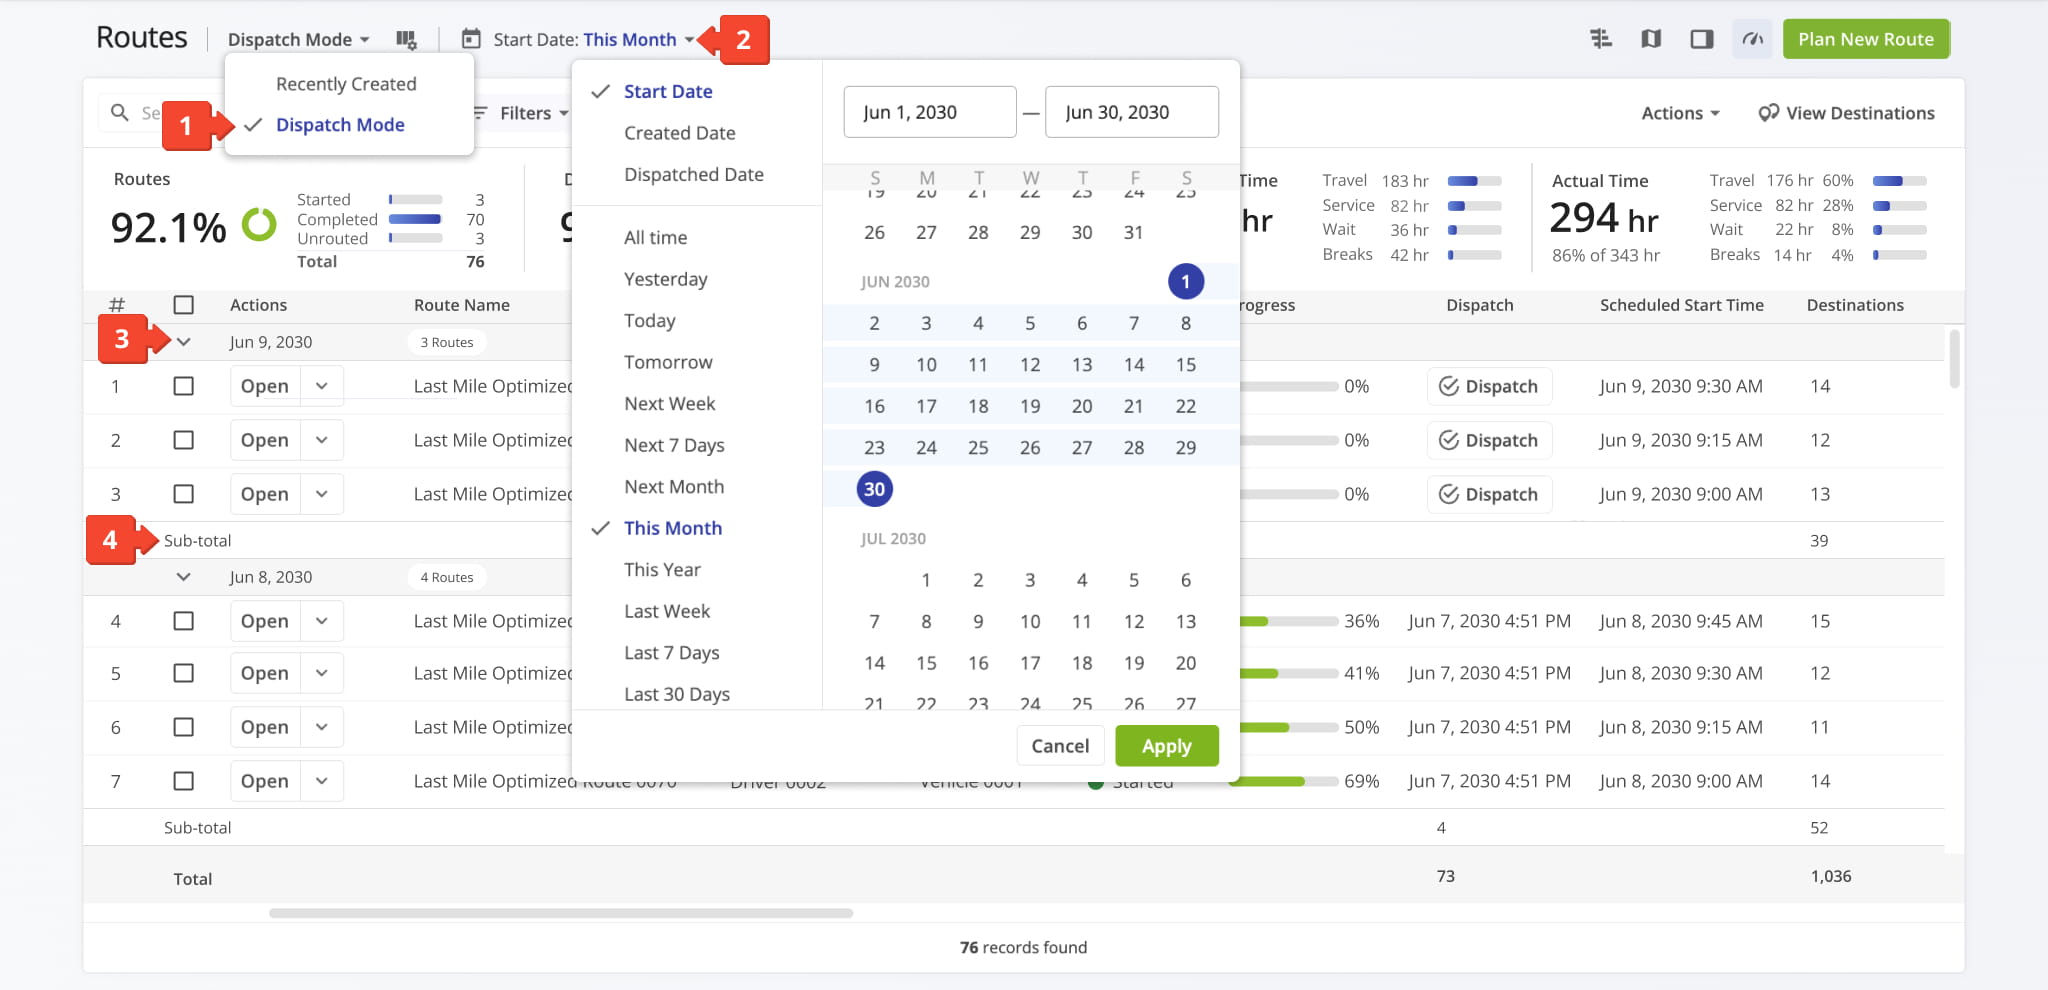2048x990 pixels.
Task: Collapse the Jun 9, 2030 route group
Action: (183, 342)
